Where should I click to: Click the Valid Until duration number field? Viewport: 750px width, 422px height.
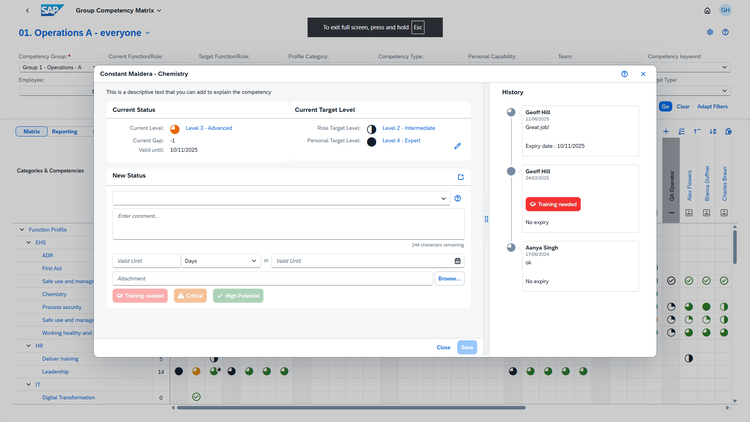point(146,261)
